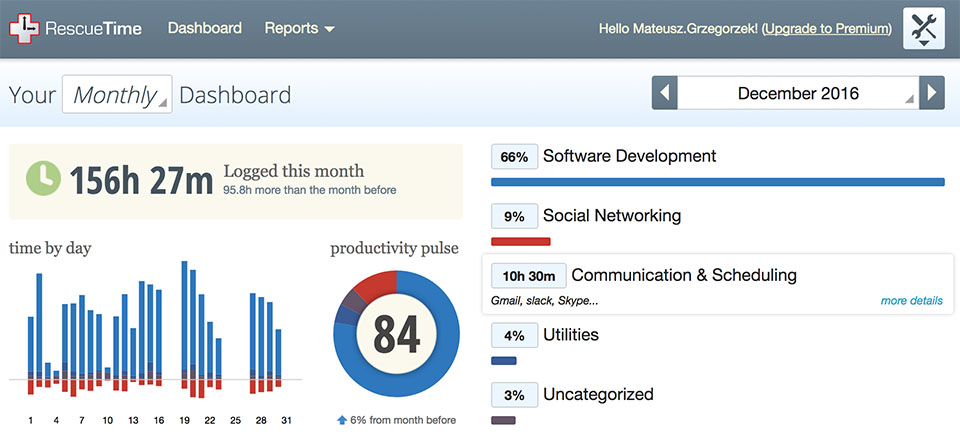
Task: Click the 84 productivity pulse score
Action: [396, 334]
